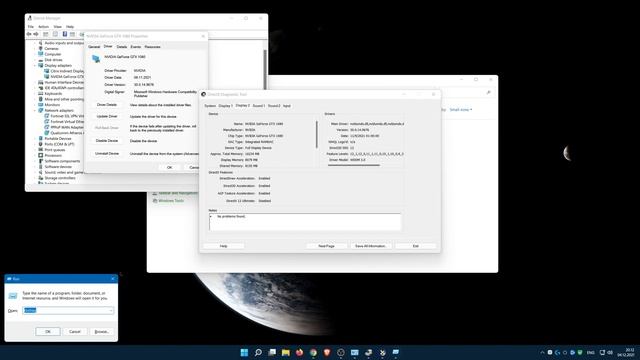Viewport: 640px width, 360px height.
Task: Switch to Sound 1 tab in DirectX tool
Action: click(258, 106)
